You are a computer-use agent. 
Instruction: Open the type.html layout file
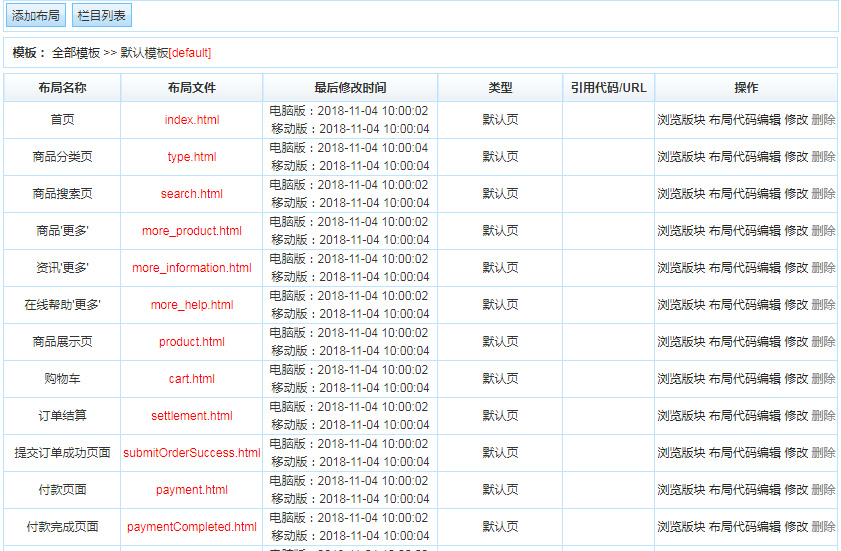click(x=192, y=157)
